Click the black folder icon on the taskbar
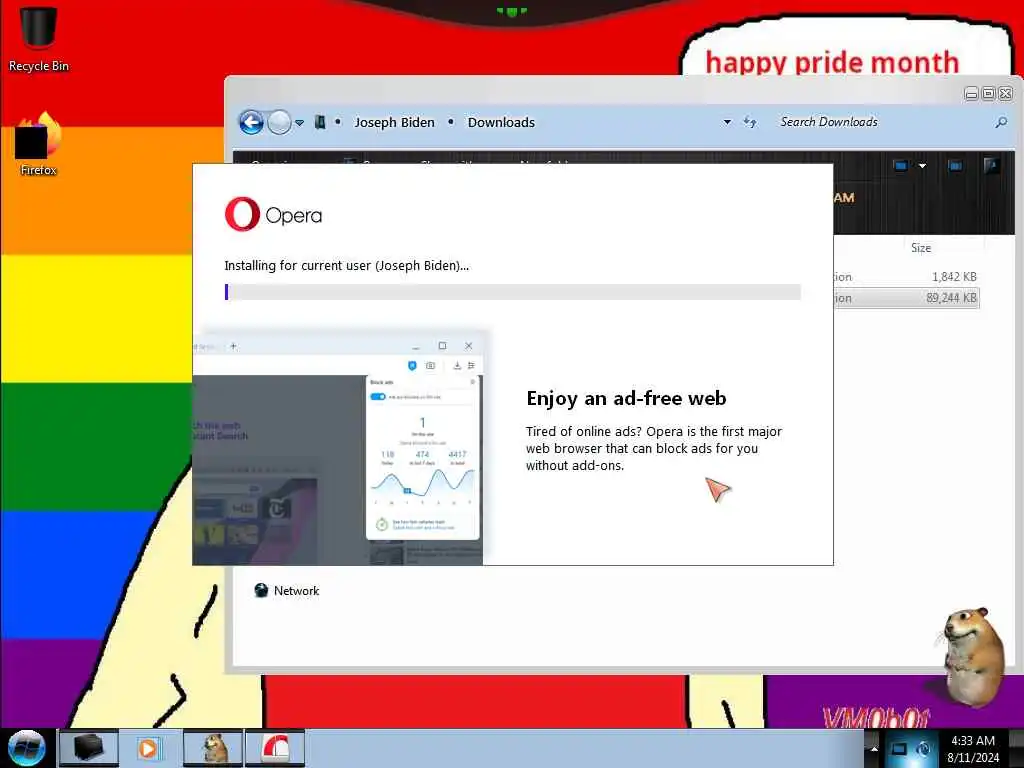1024x768 pixels. (x=88, y=748)
